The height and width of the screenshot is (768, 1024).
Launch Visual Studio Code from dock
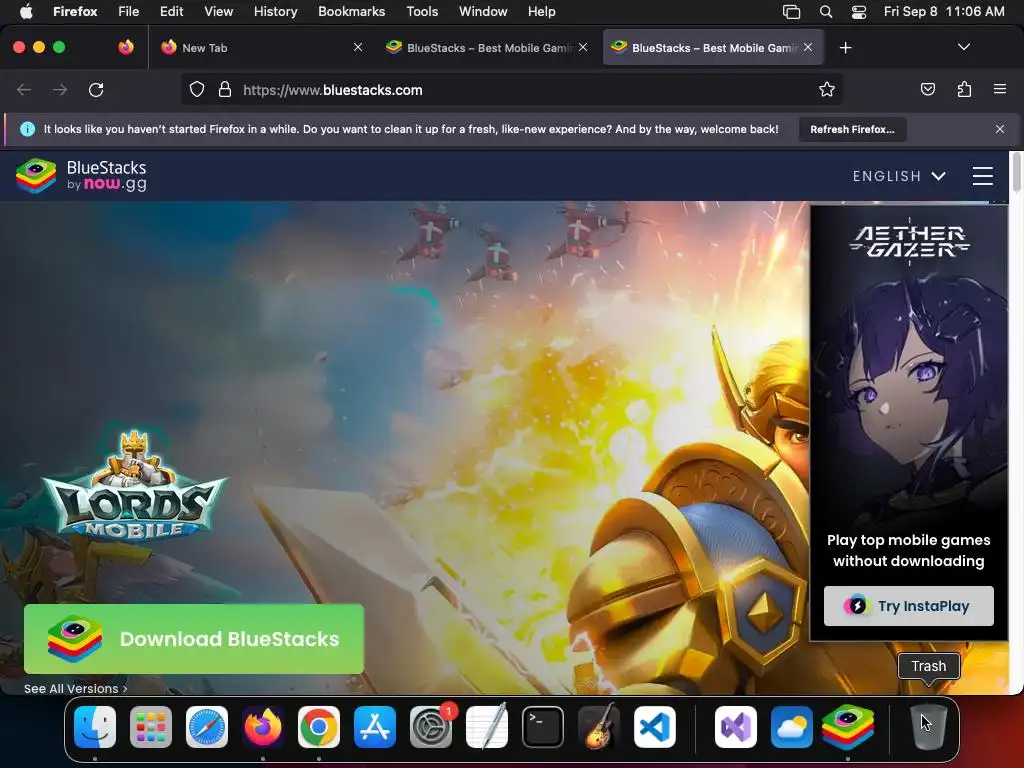pos(654,727)
